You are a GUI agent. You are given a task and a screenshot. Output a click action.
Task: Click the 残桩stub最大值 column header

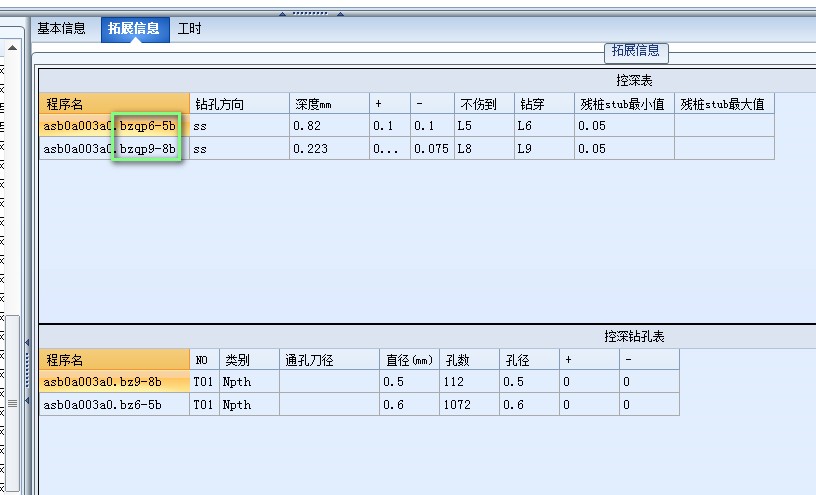(x=724, y=104)
